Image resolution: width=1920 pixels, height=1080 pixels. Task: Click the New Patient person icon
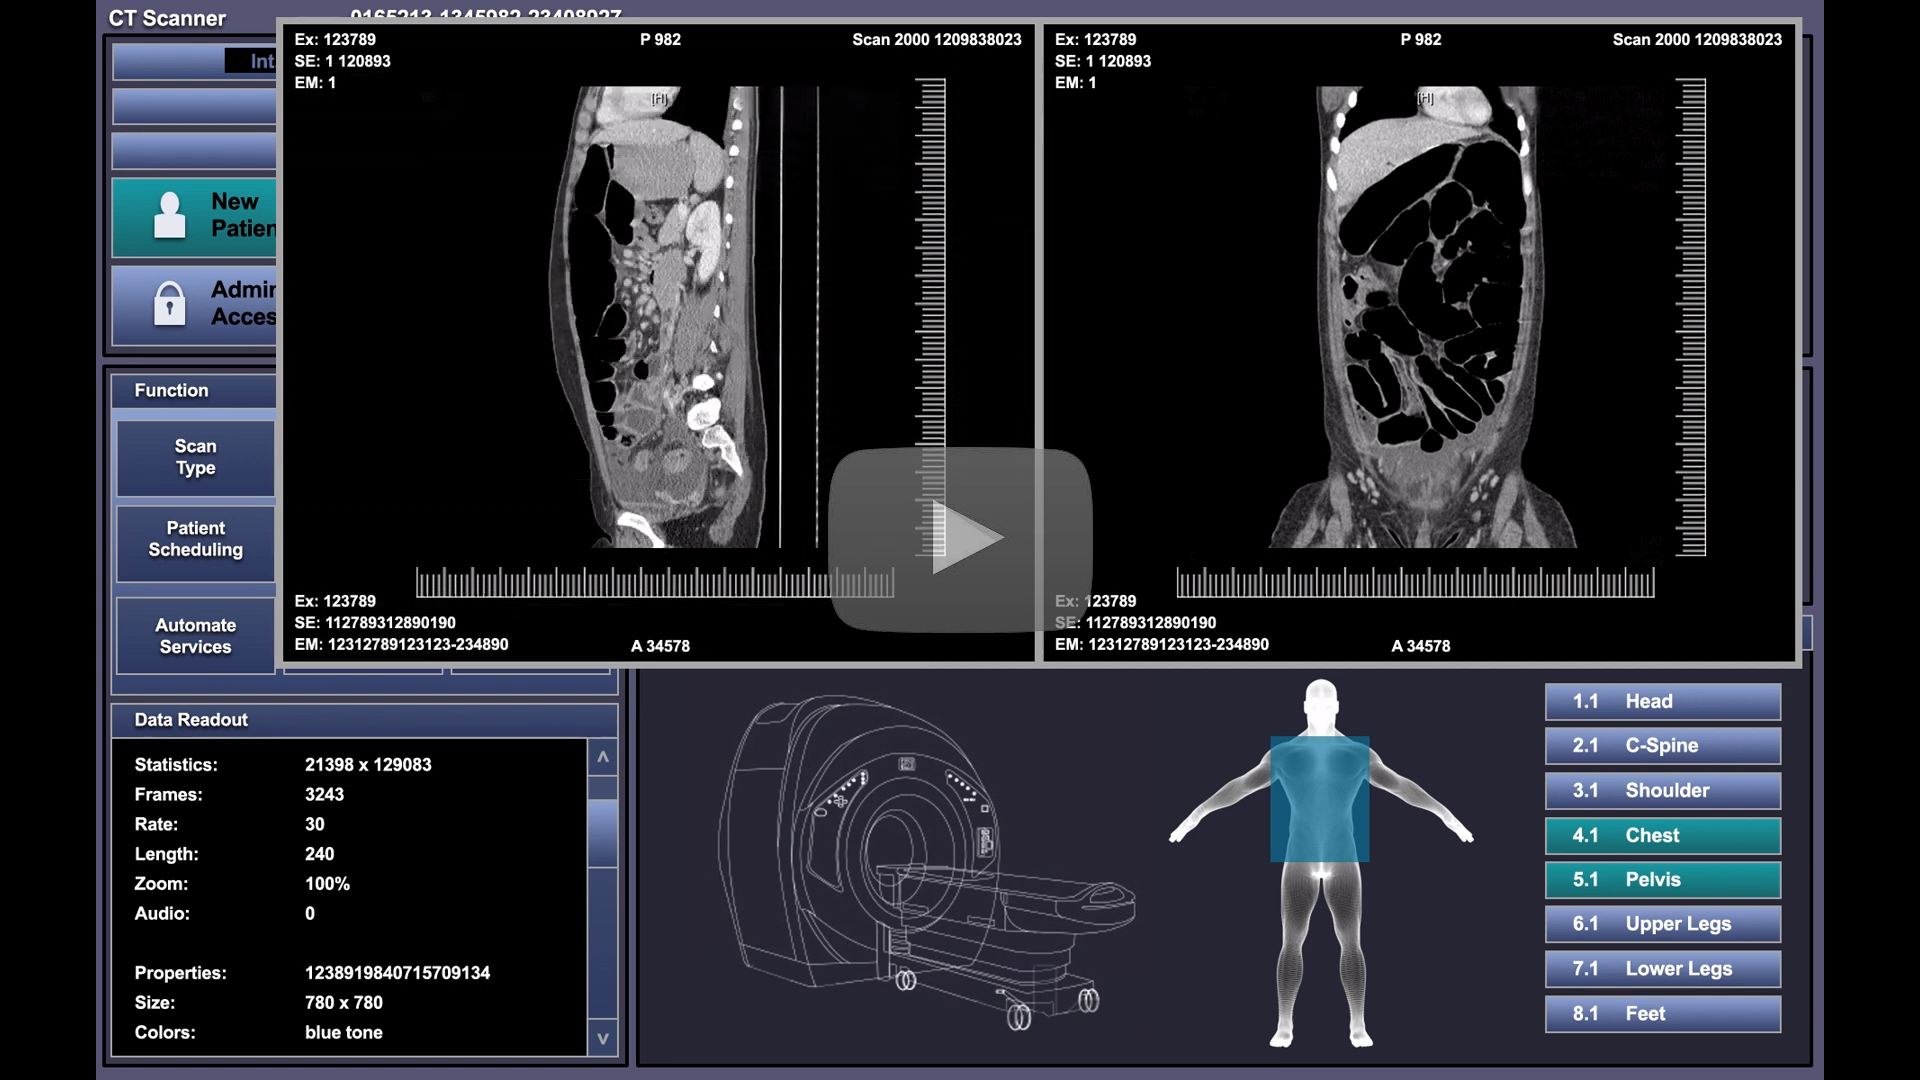point(169,215)
